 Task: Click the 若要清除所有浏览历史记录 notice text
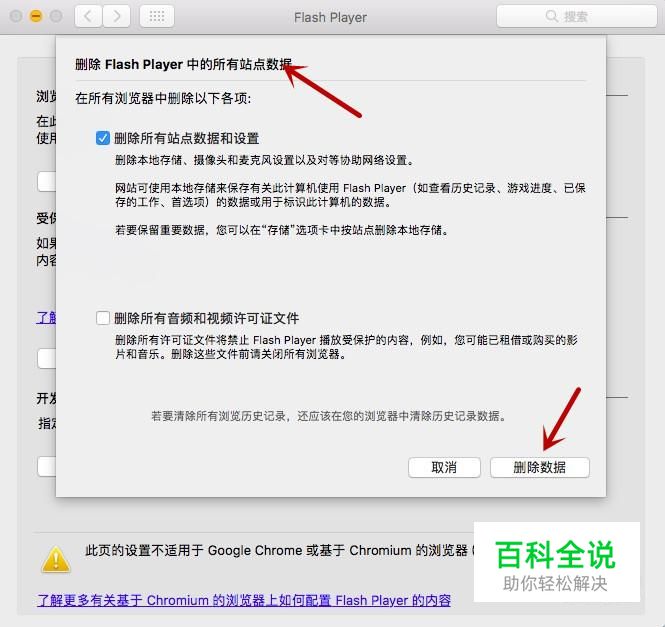click(330, 416)
